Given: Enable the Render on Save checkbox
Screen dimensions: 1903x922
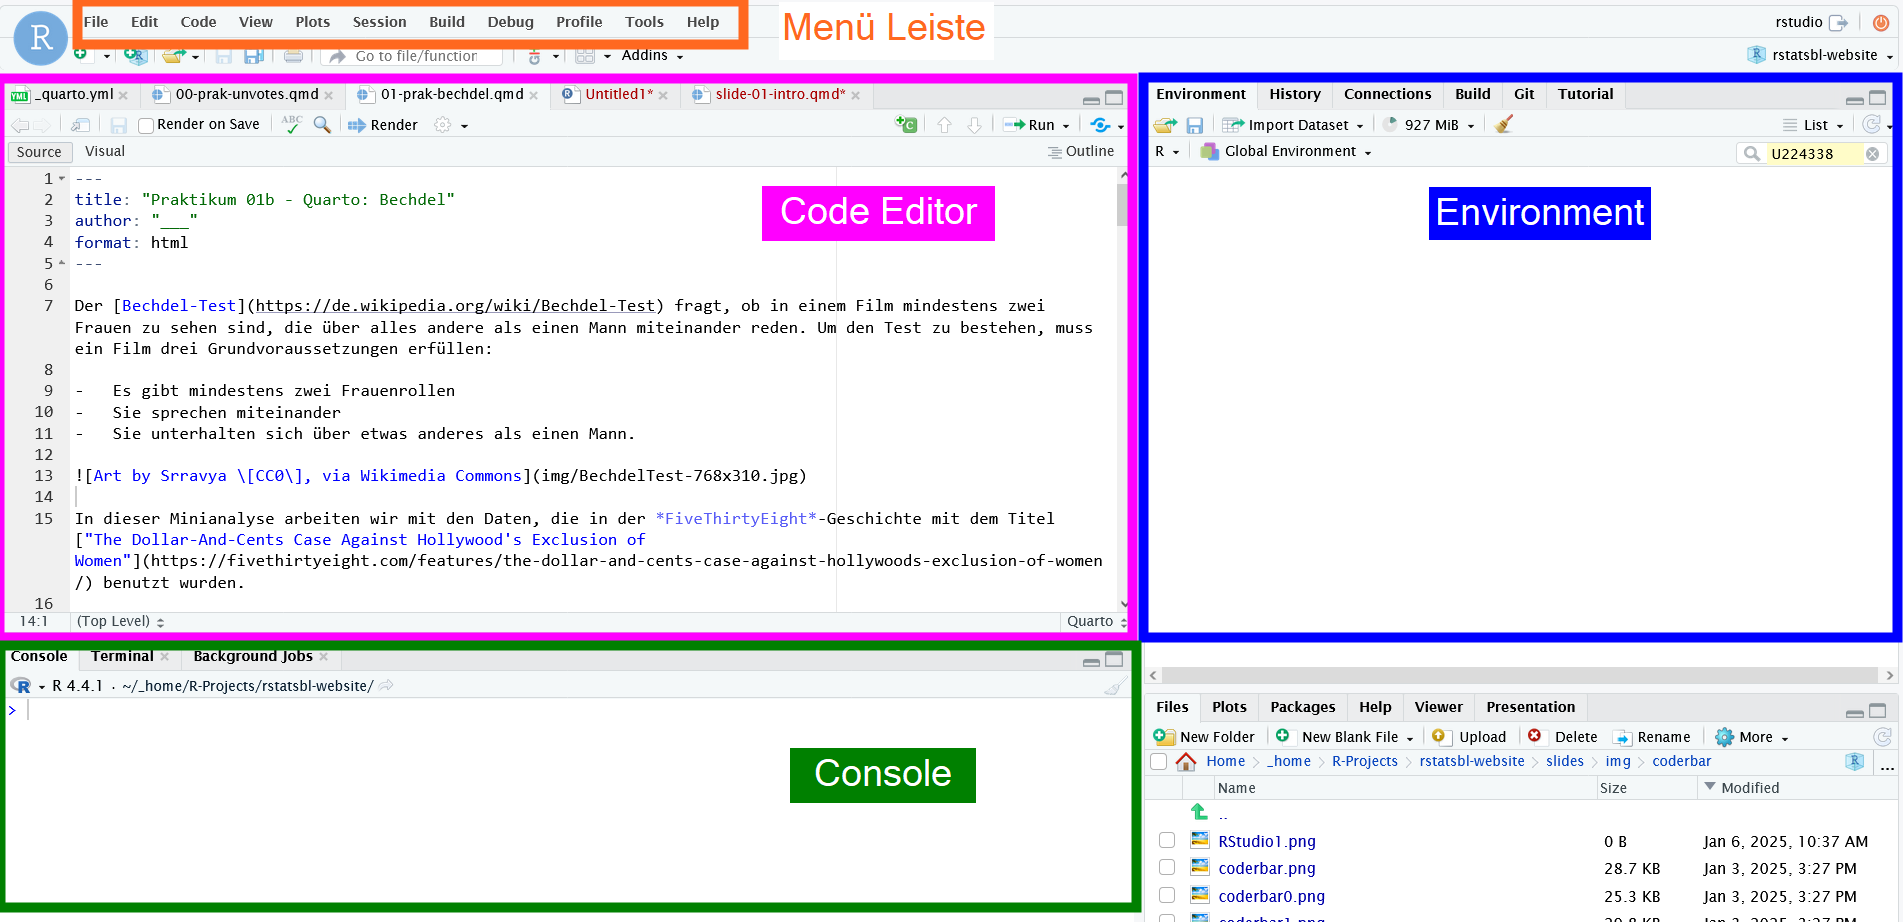Looking at the screenshot, I should (146, 125).
